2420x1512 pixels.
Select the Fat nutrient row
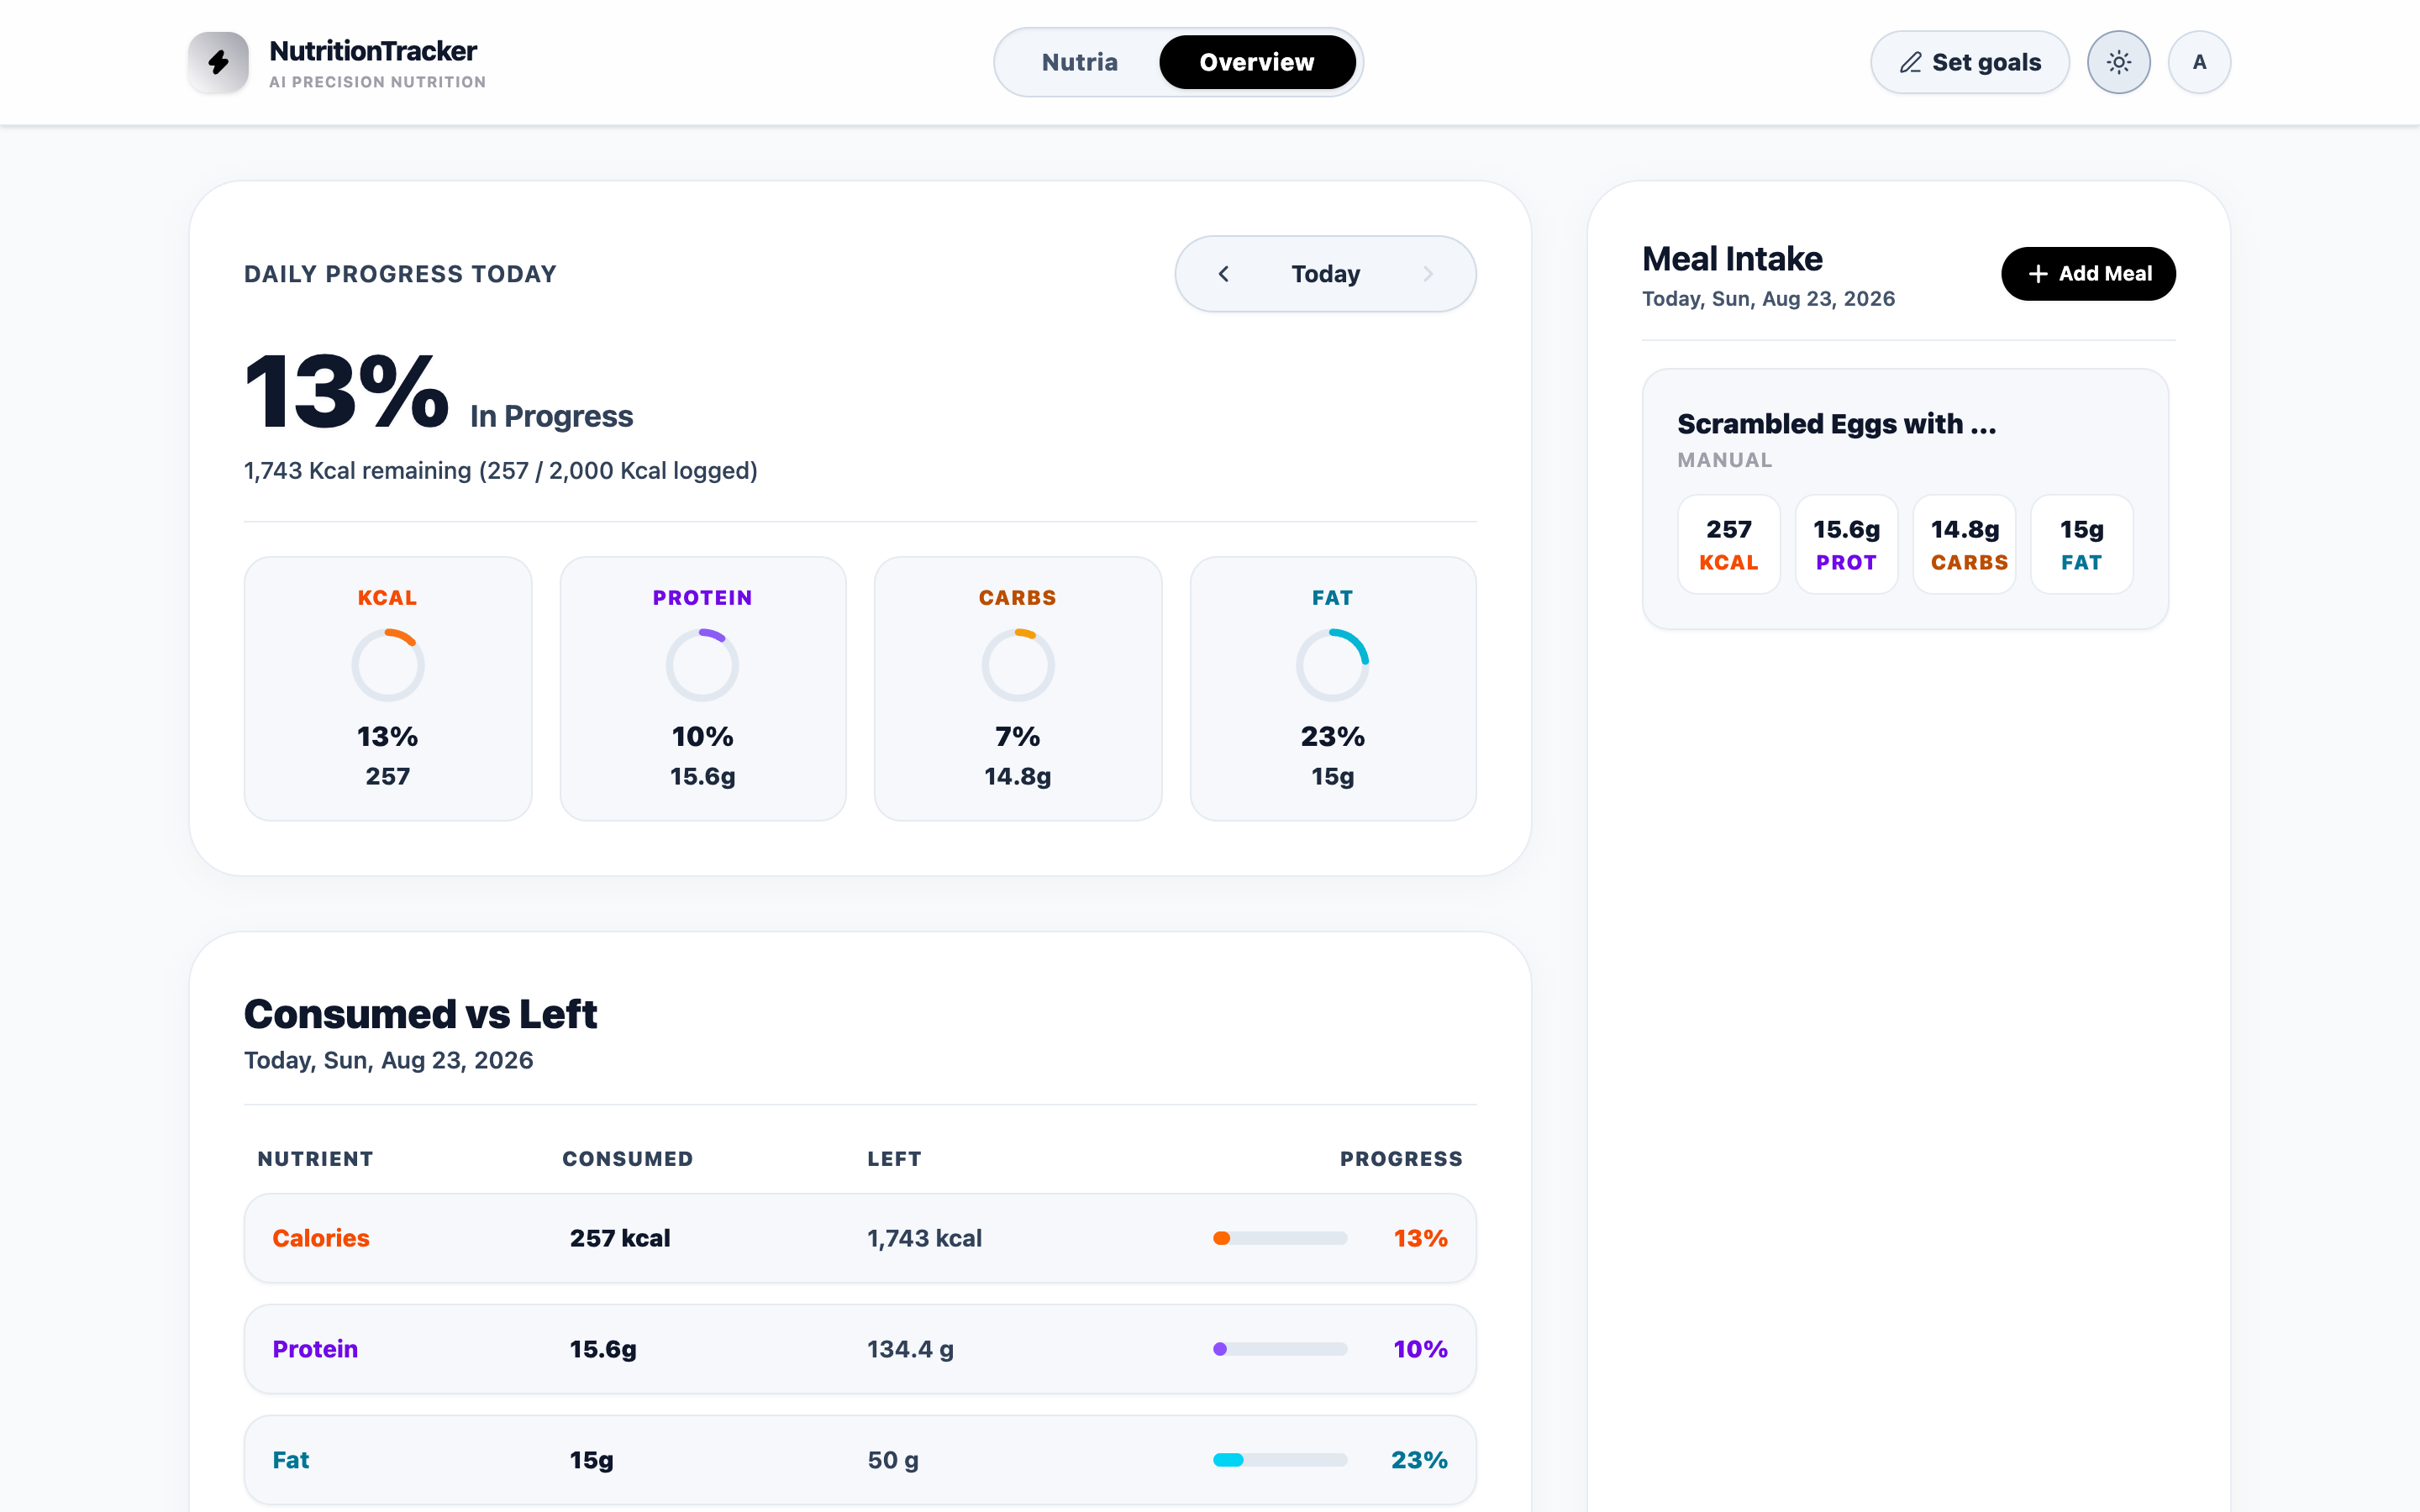coord(860,1460)
